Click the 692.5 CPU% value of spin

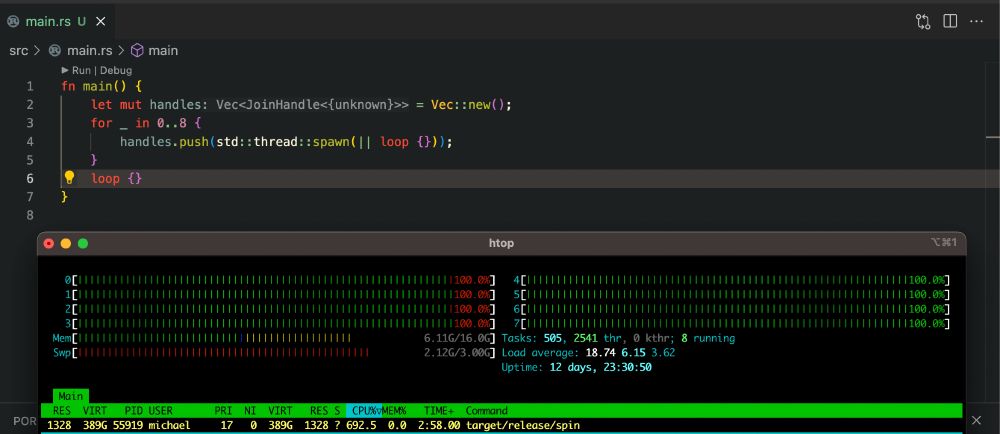[x=361, y=425]
